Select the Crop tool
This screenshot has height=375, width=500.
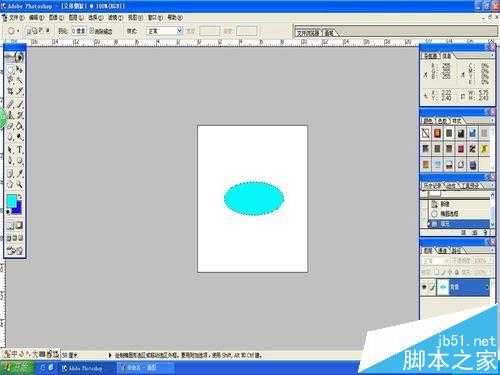click(x=11, y=91)
